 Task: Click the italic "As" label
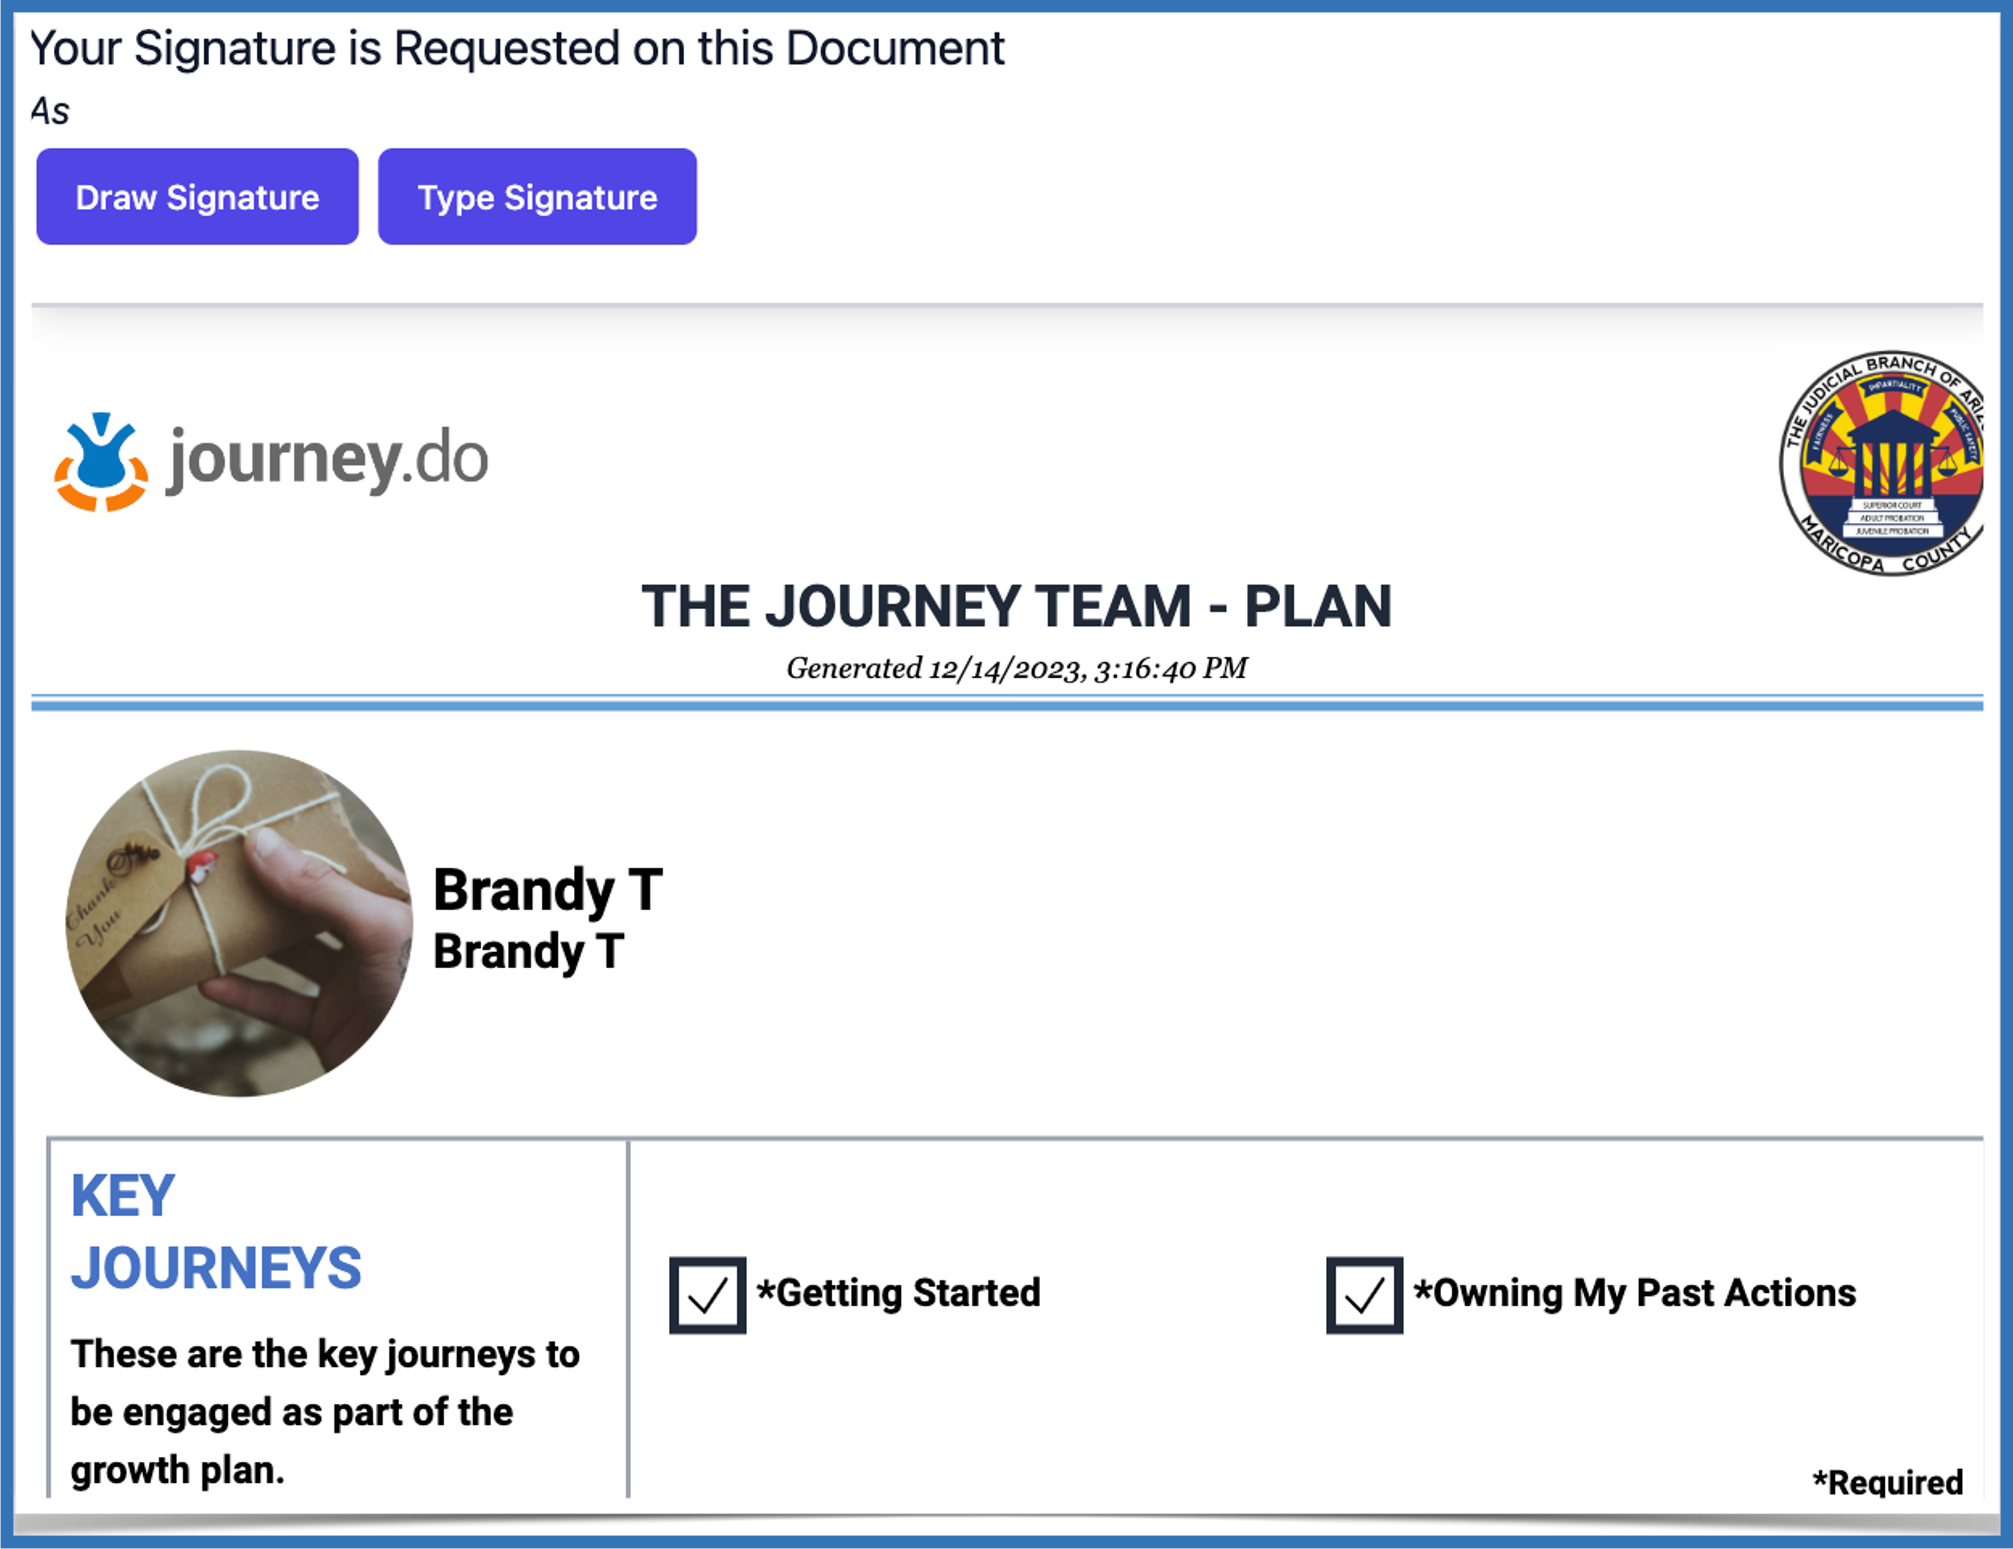pyautogui.click(x=50, y=111)
